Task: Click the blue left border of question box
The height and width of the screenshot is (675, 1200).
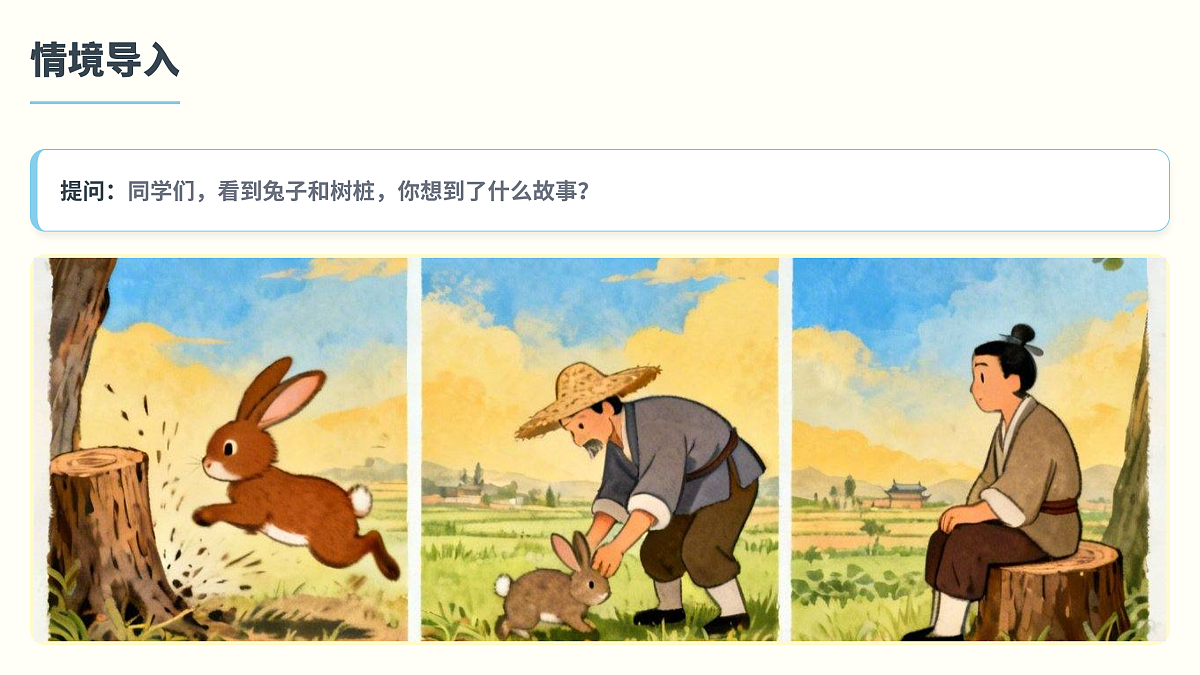Action: pyautogui.click(x=33, y=190)
